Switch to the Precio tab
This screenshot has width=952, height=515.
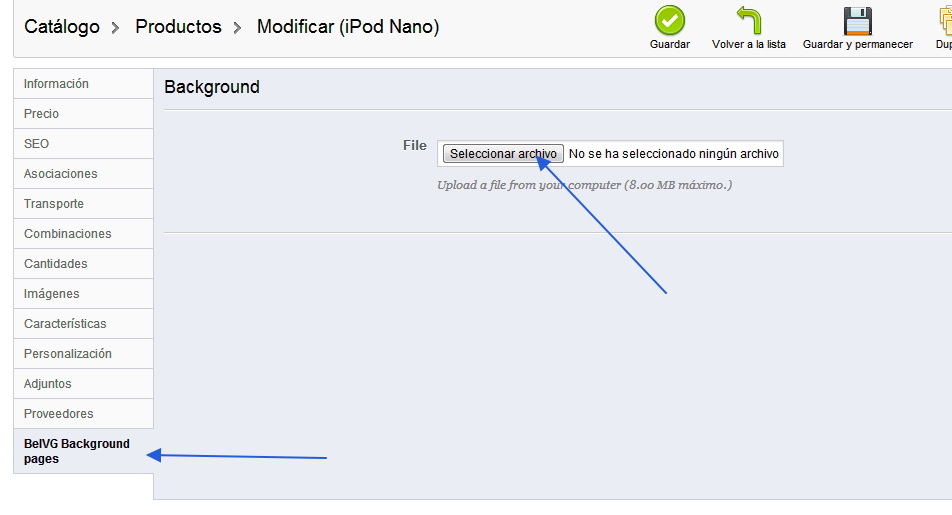point(41,114)
